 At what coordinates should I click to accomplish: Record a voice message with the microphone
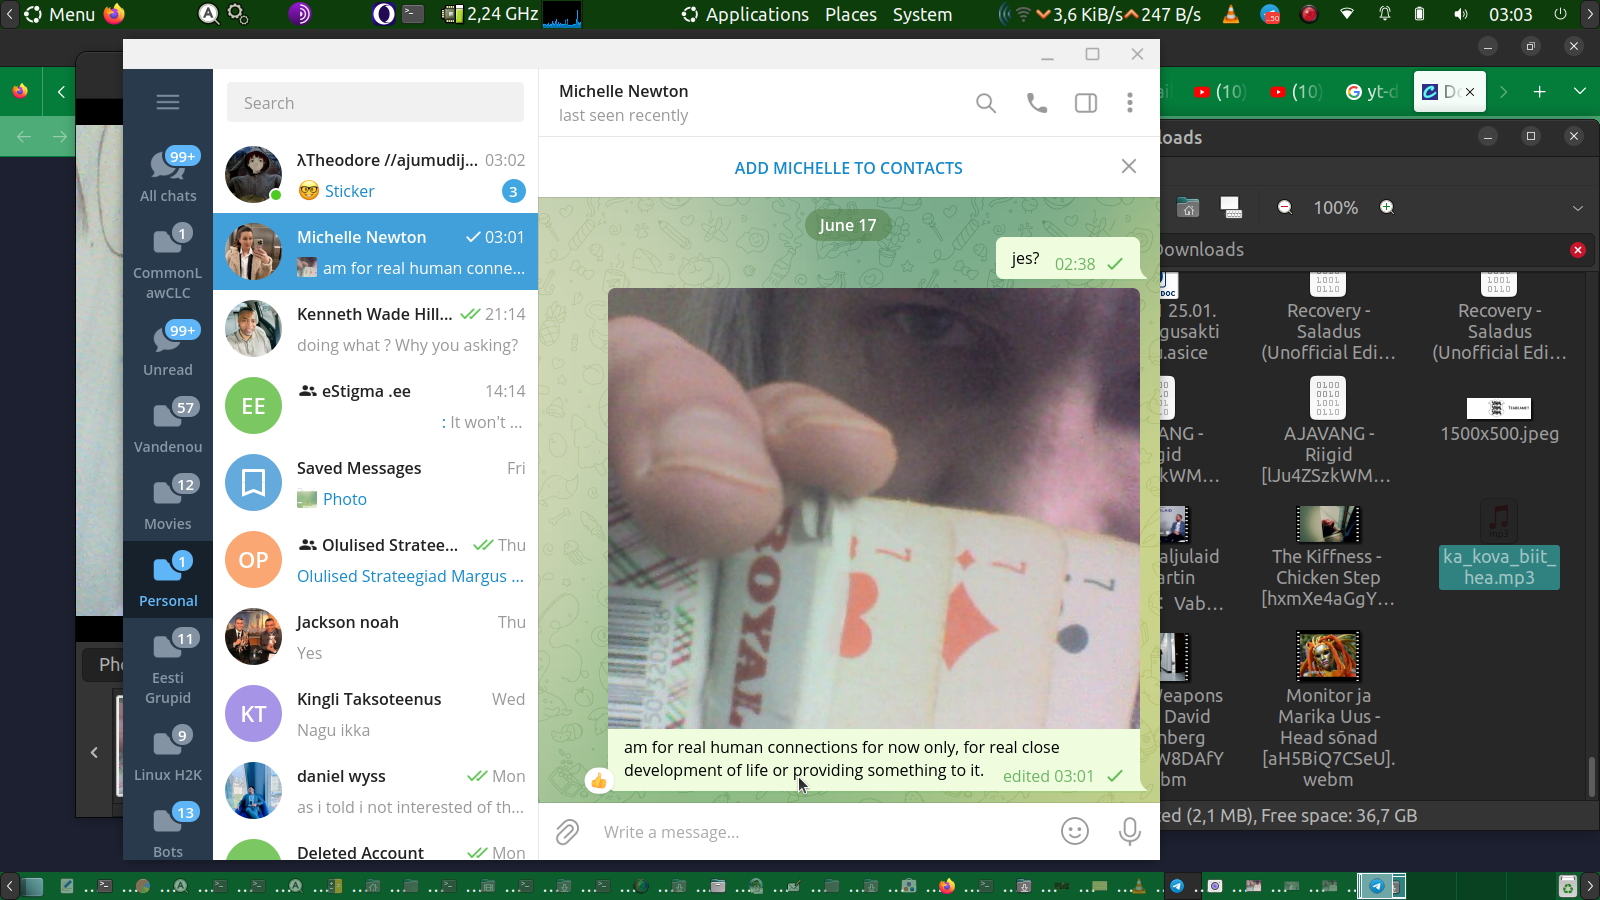[1130, 831]
